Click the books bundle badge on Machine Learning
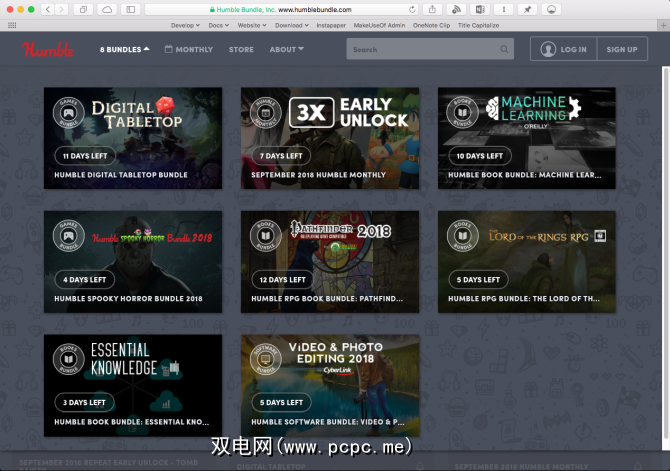This screenshot has width=670, height=471. 462,113
